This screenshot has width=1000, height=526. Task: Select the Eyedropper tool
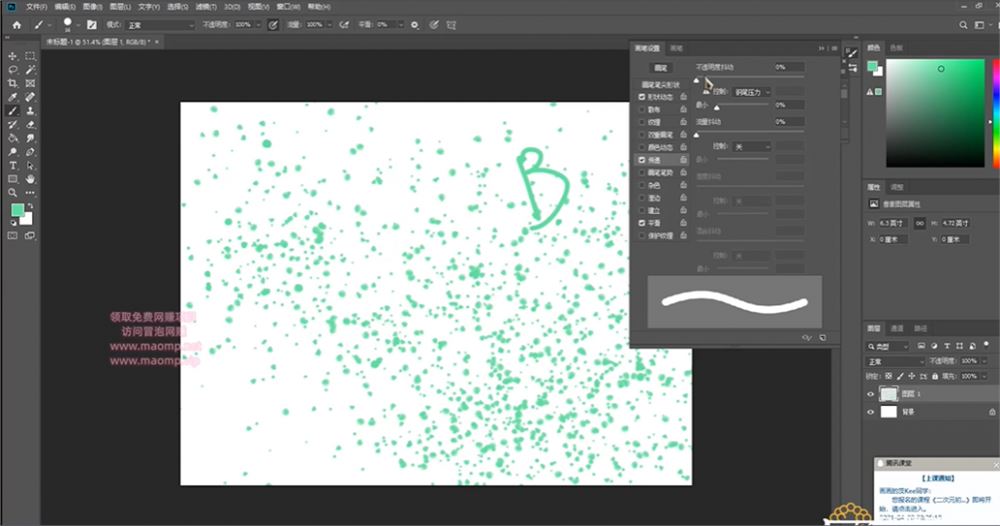coord(12,98)
